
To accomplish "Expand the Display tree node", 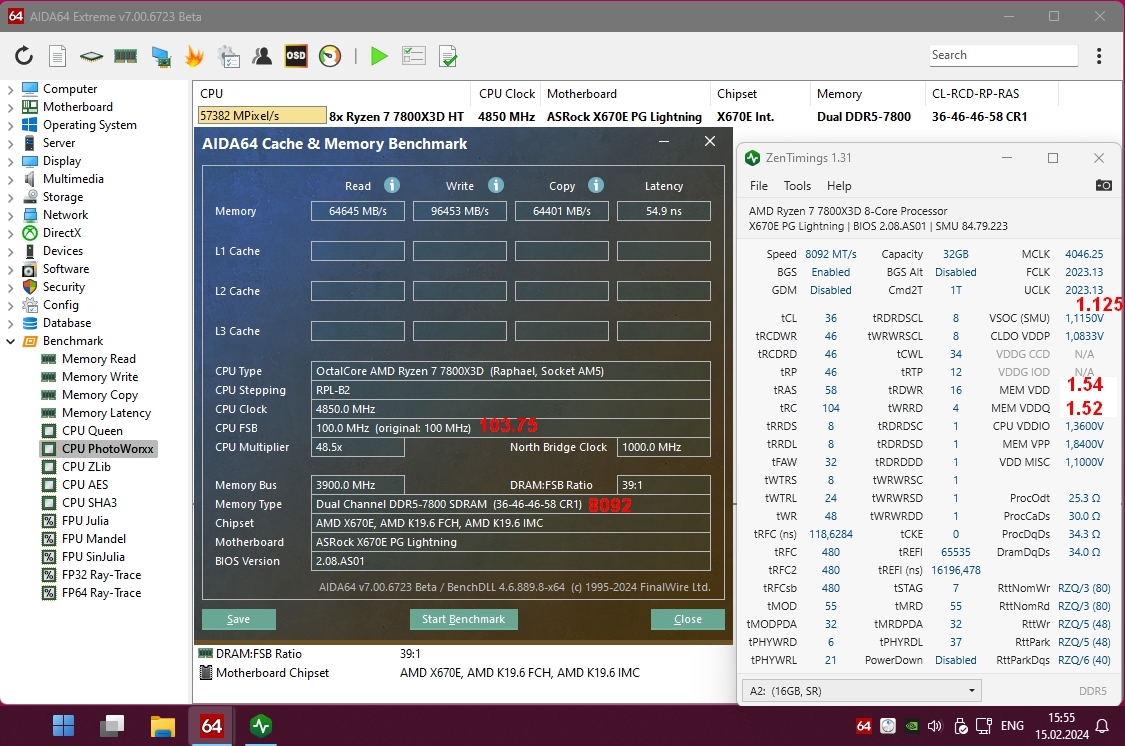I will pos(10,161).
